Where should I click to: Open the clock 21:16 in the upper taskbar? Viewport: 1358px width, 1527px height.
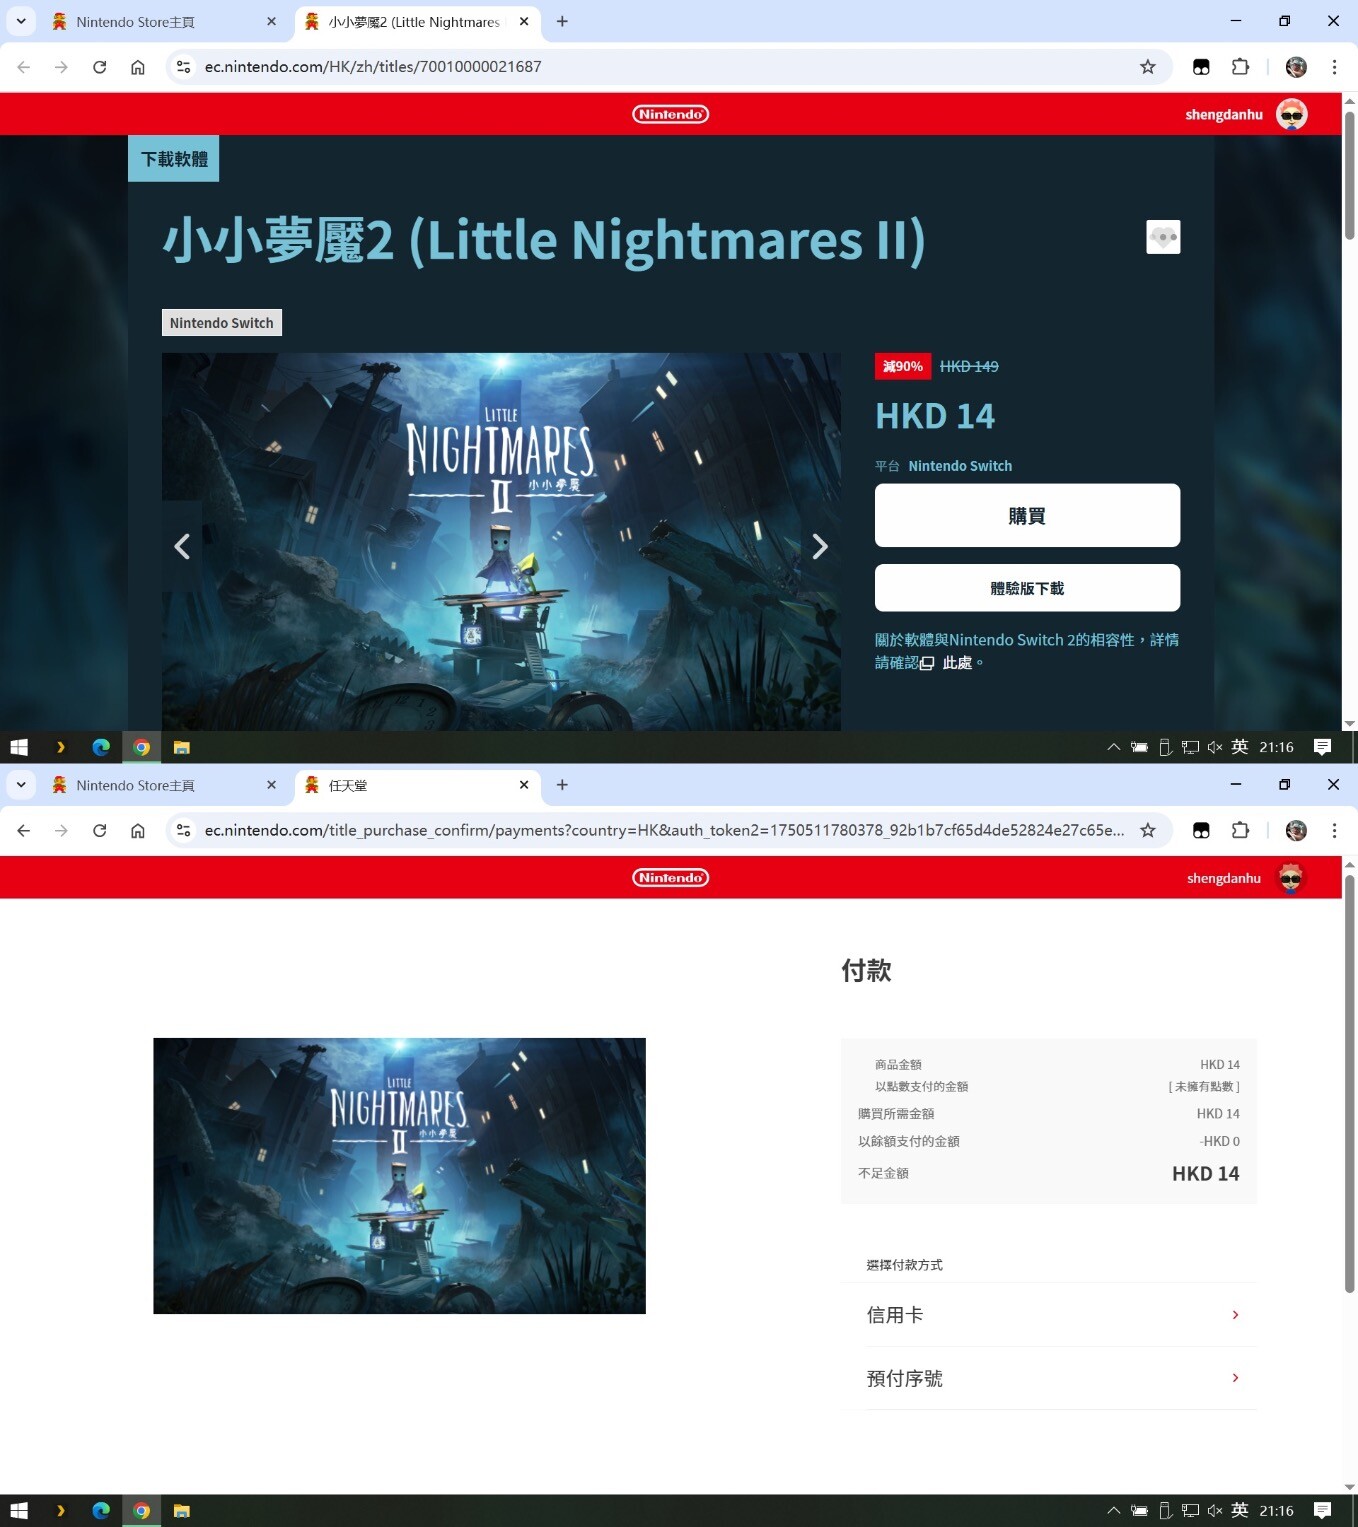1277,747
